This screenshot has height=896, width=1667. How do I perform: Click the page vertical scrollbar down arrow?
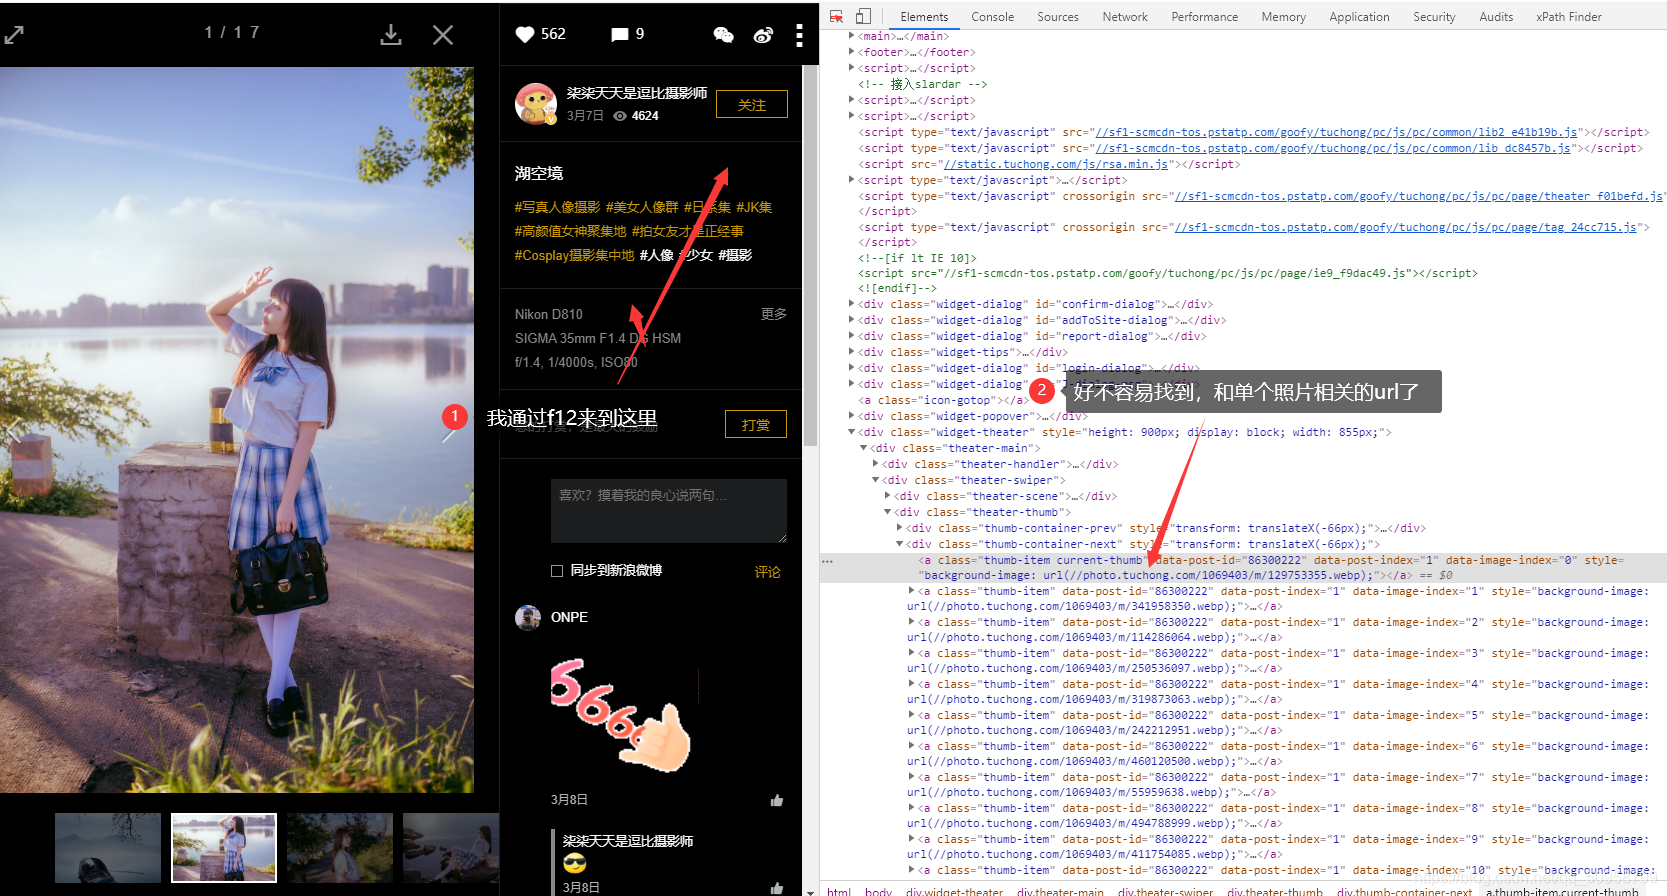pyautogui.click(x=810, y=890)
